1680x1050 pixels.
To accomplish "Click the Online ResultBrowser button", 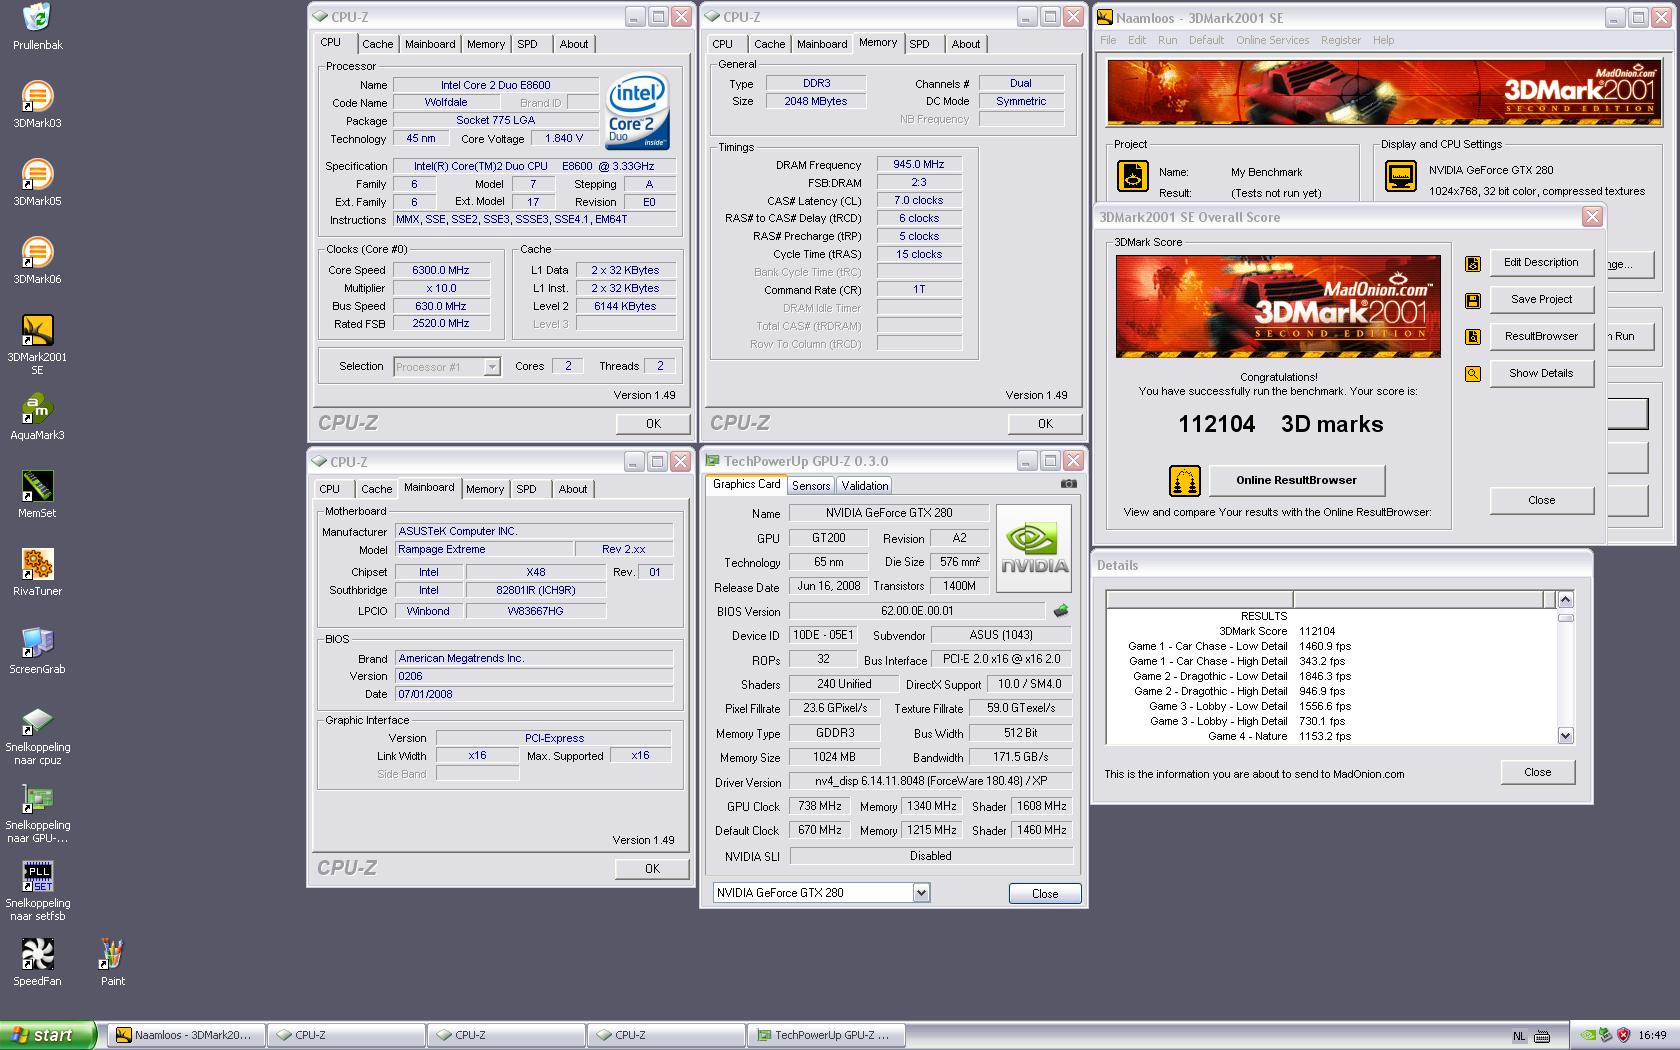I will tap(1296, 480).
